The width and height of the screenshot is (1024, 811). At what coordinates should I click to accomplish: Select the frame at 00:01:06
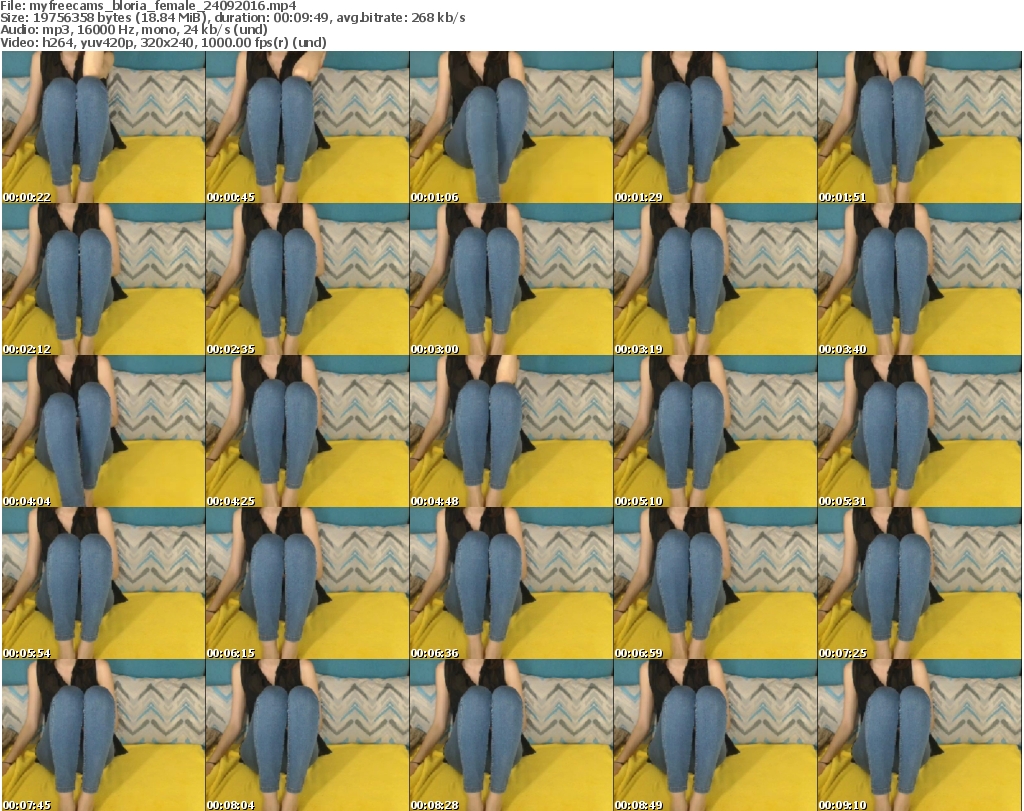coord(510,127)
